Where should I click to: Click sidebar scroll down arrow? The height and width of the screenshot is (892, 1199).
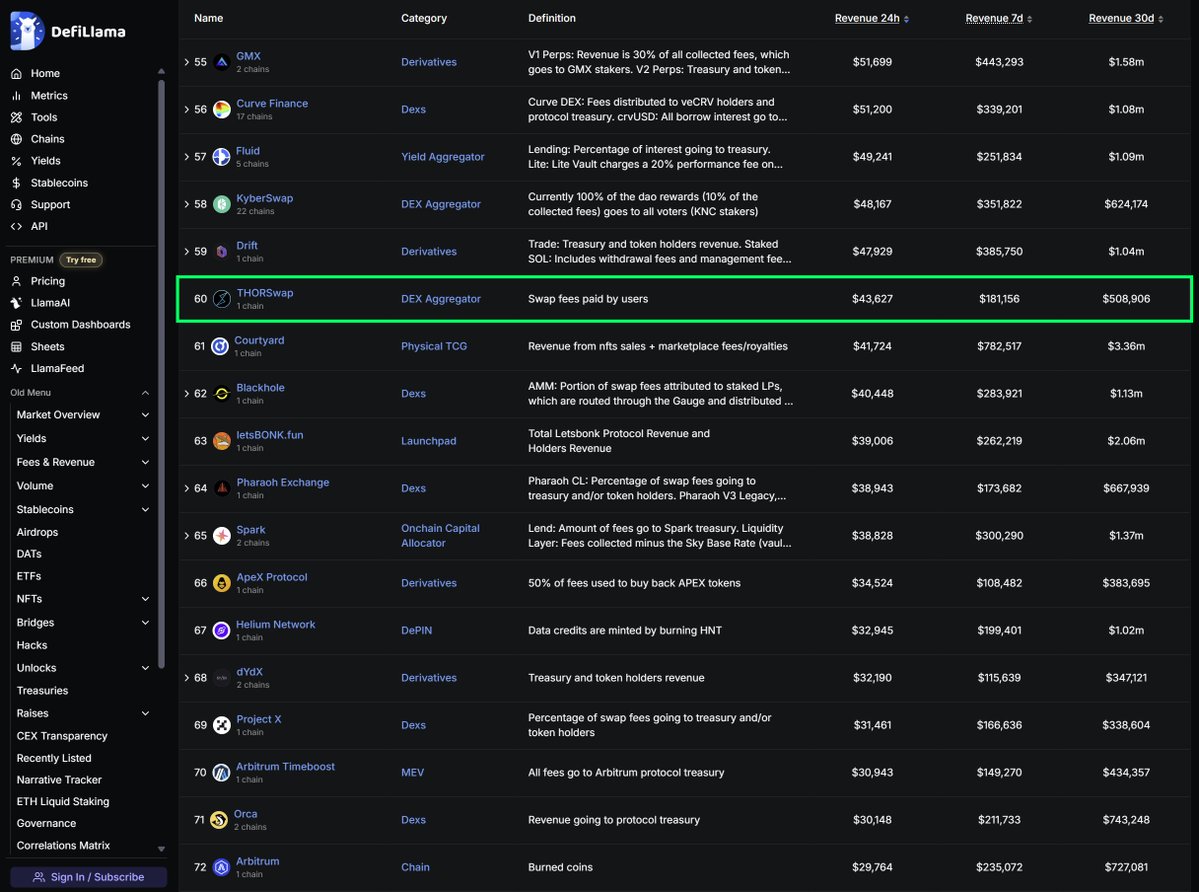pyautogui.click(x=161, y=848)
